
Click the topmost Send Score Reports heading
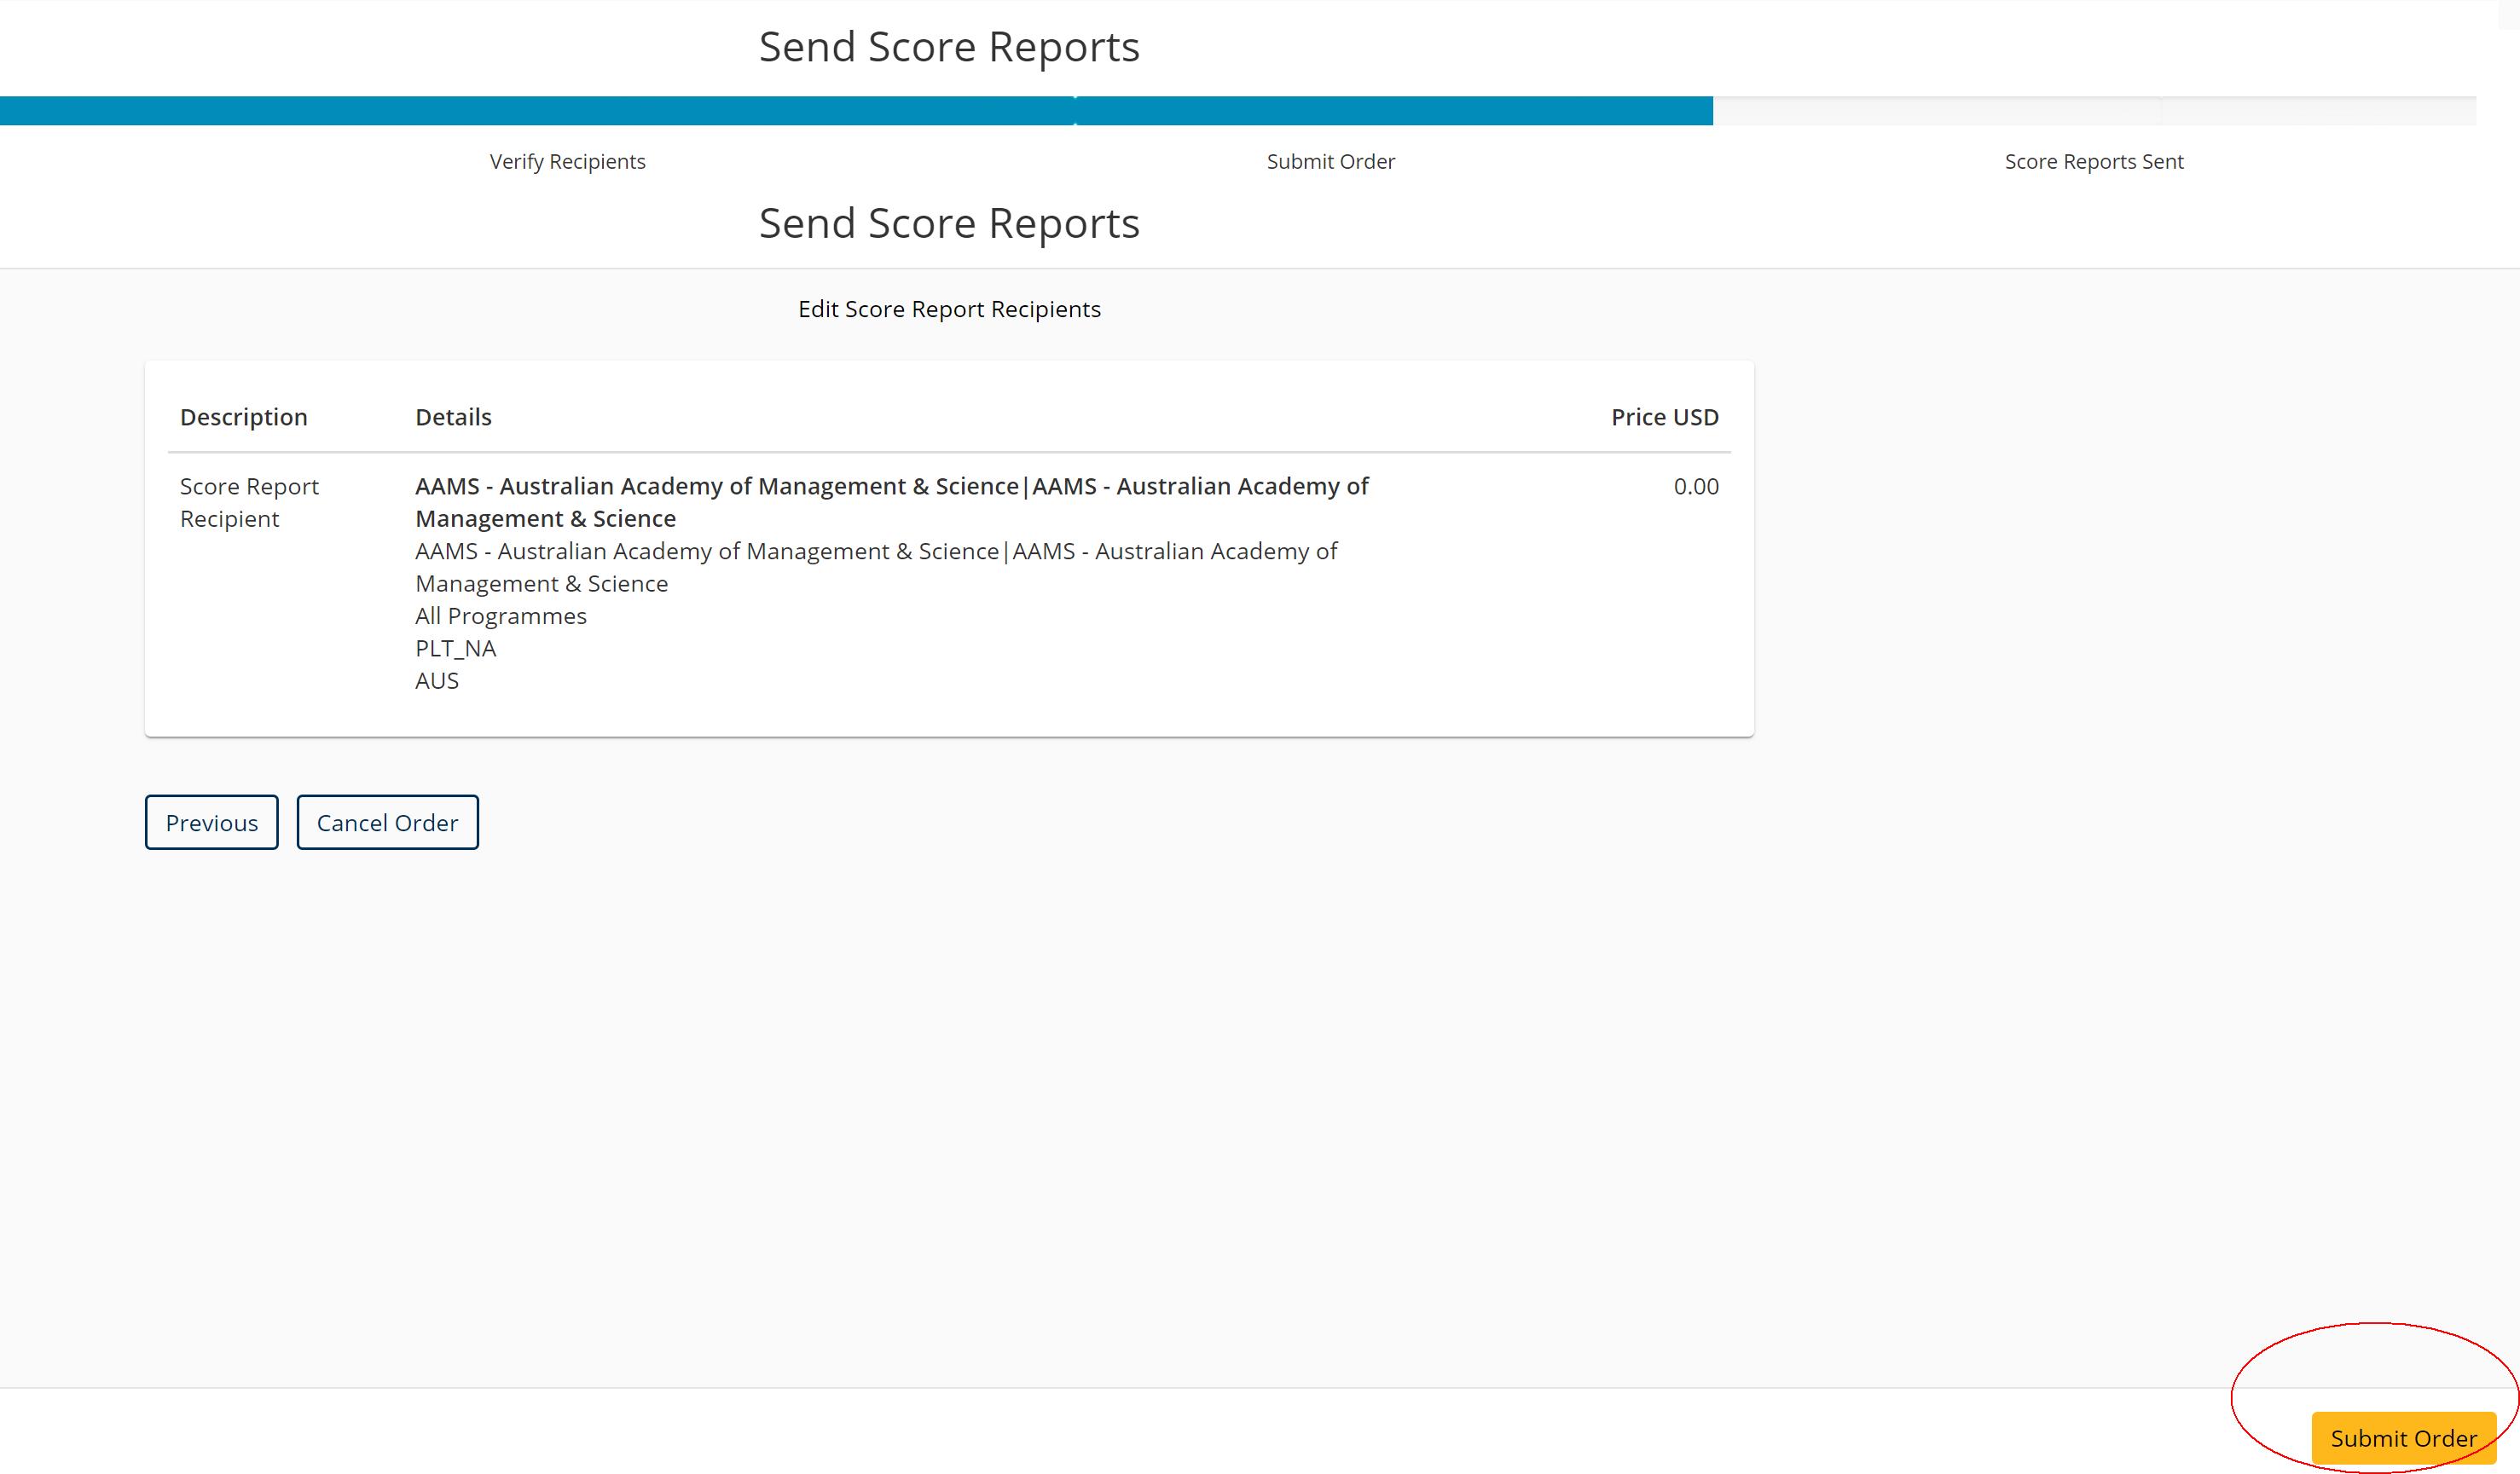(948, 47)
